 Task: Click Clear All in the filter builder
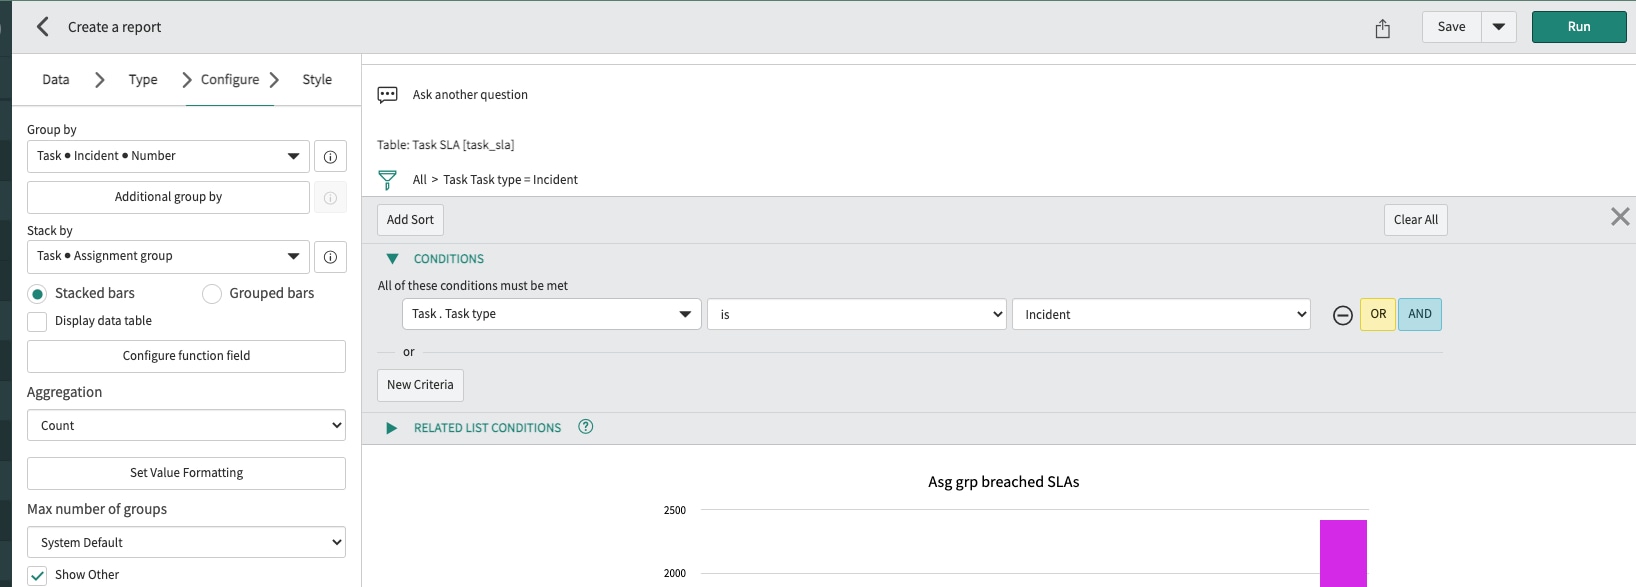(1415, 220)
